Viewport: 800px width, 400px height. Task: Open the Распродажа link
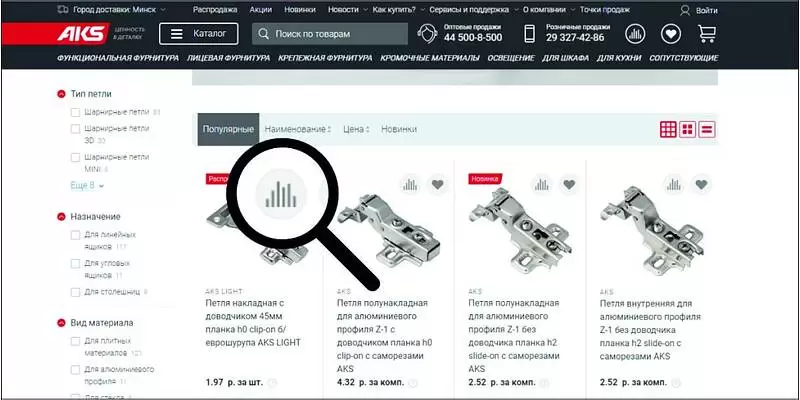(215, 10)
